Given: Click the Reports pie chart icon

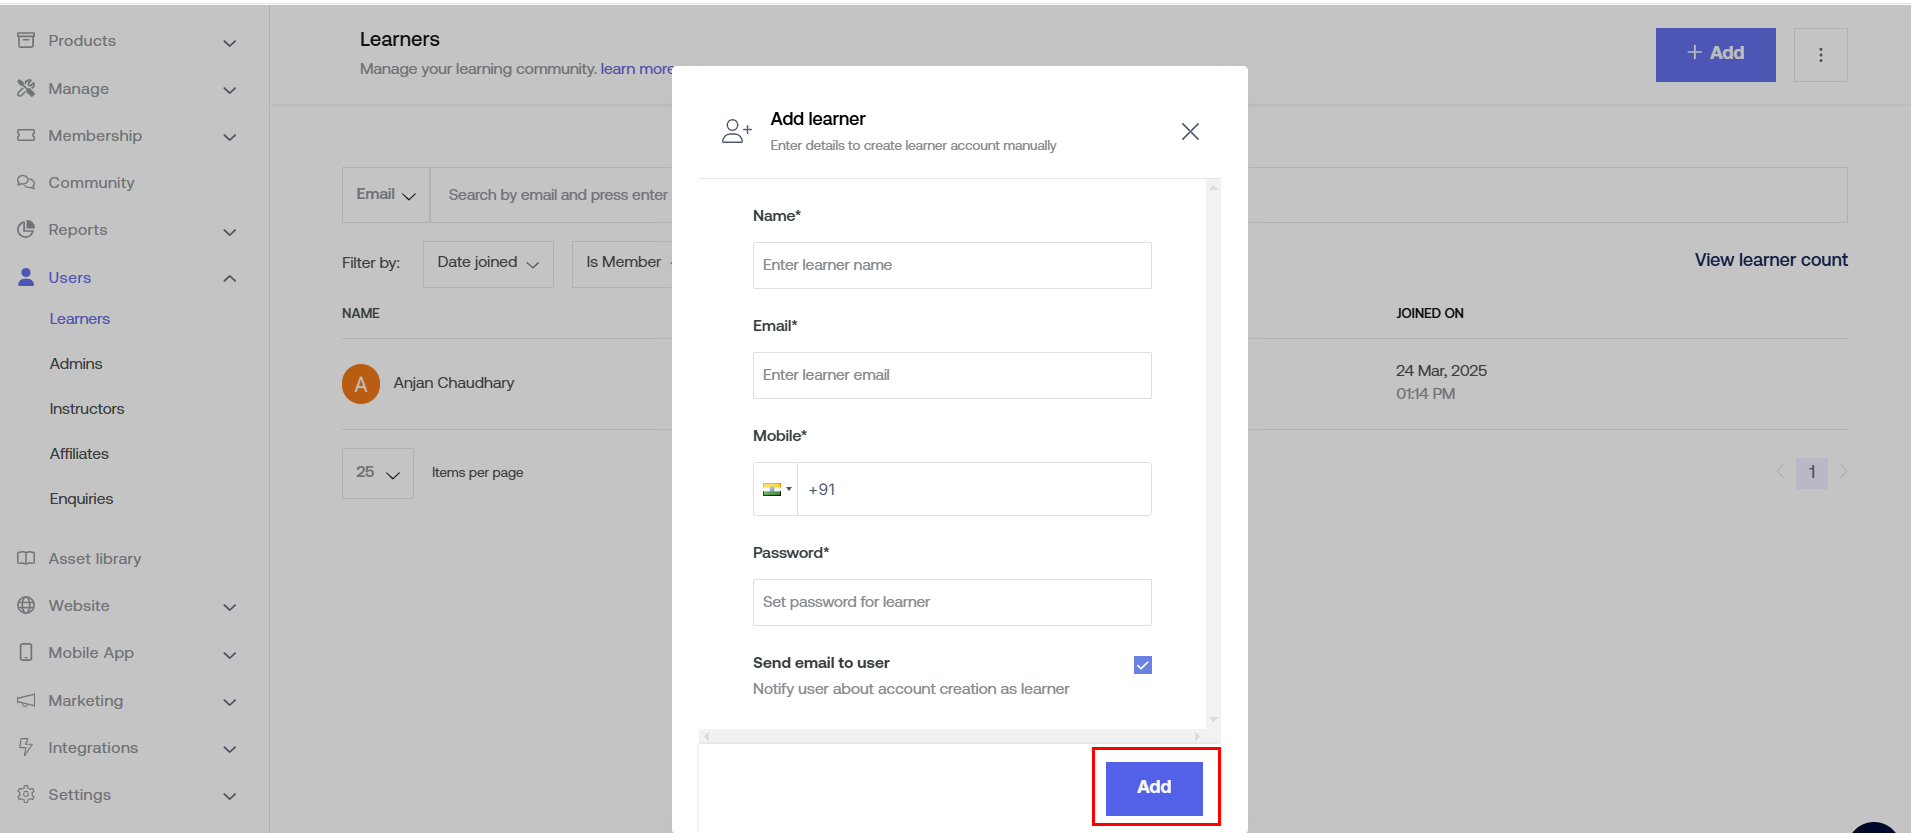Looking at the screenshot, I should click(x=26, y=229).
